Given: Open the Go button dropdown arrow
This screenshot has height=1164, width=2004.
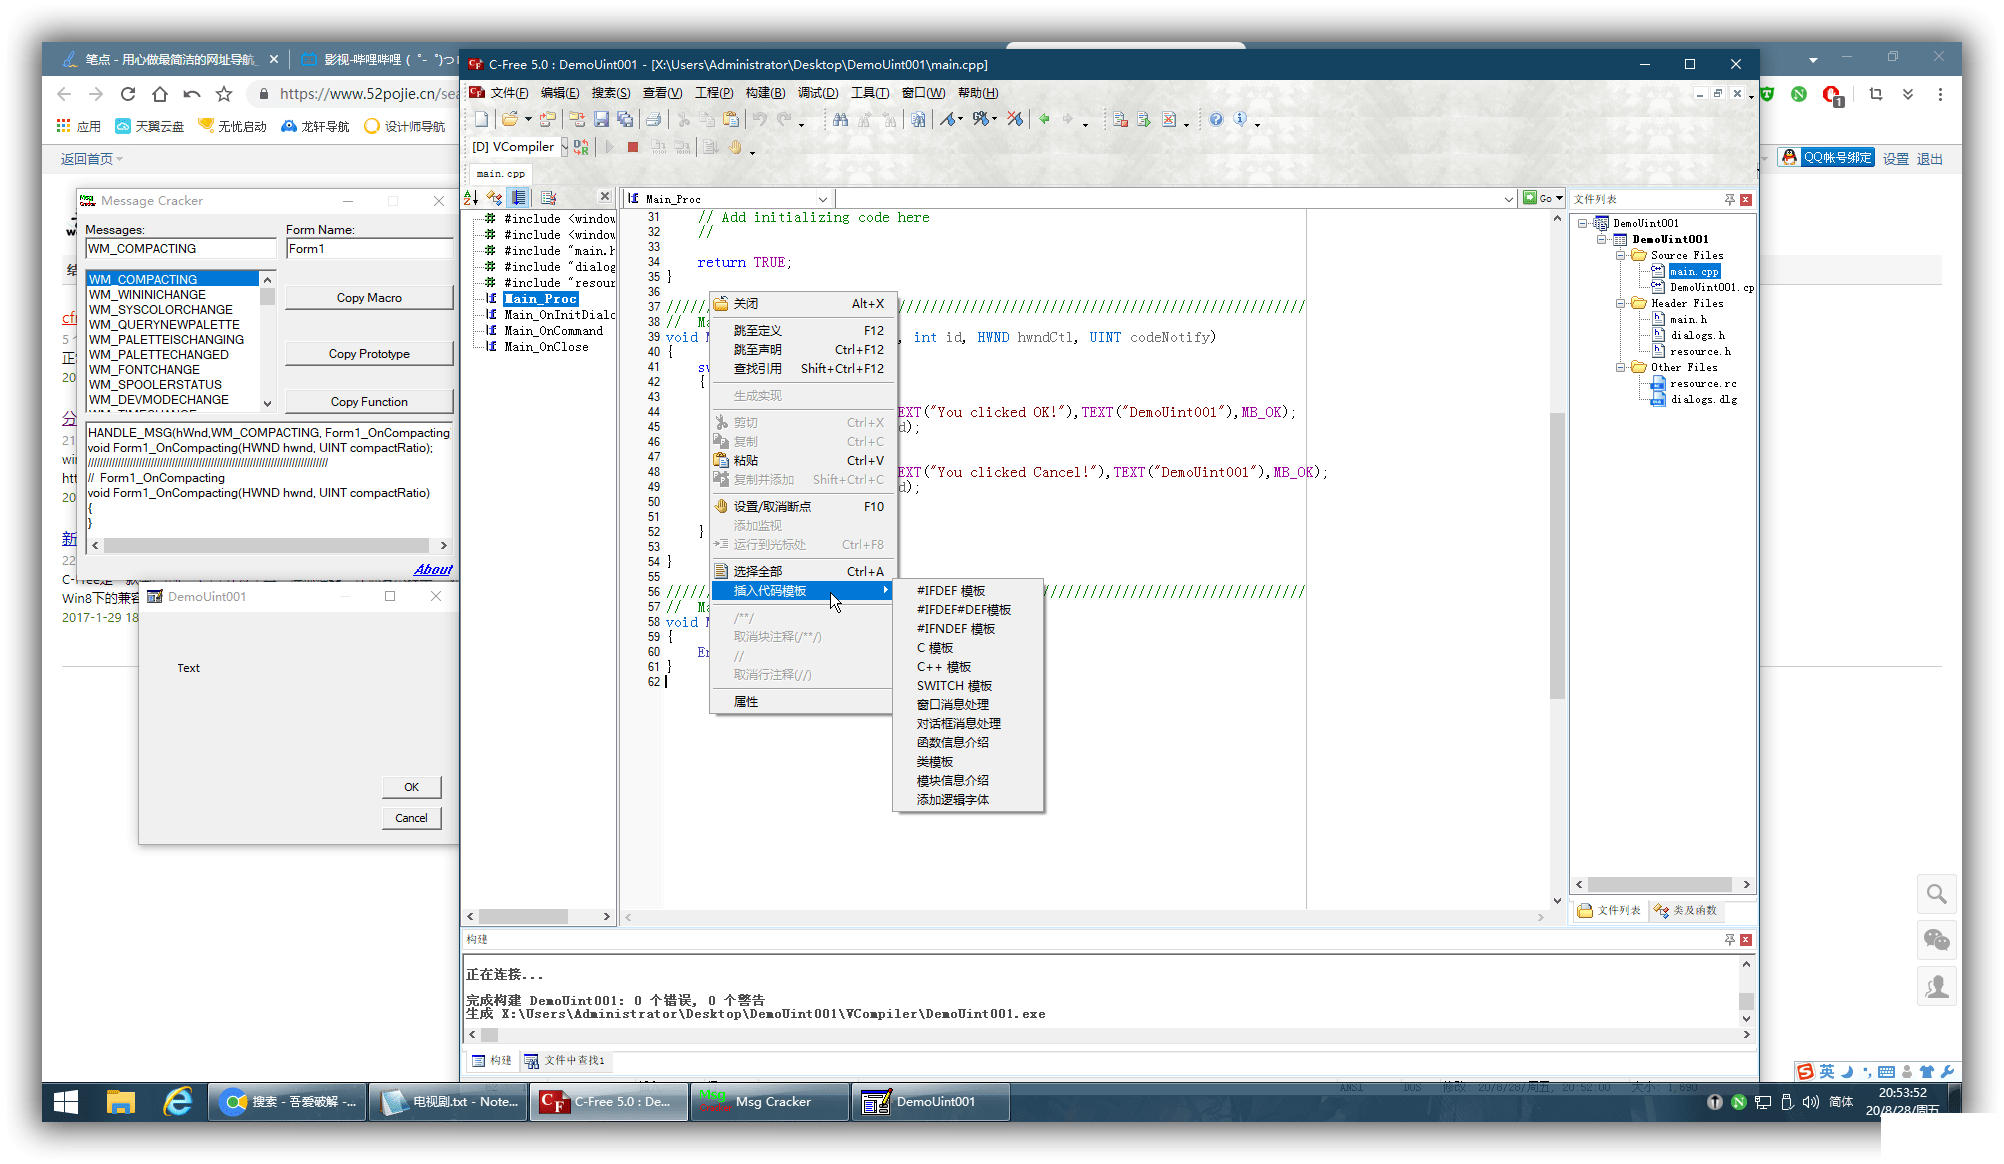Looking at the screenshot, I should point(1559,198).
